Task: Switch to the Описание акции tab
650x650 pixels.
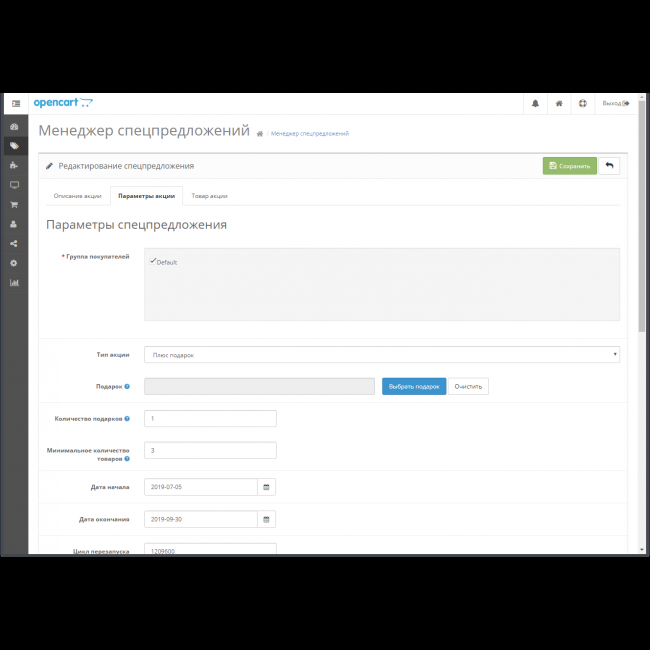Action: tap(77, 196)
